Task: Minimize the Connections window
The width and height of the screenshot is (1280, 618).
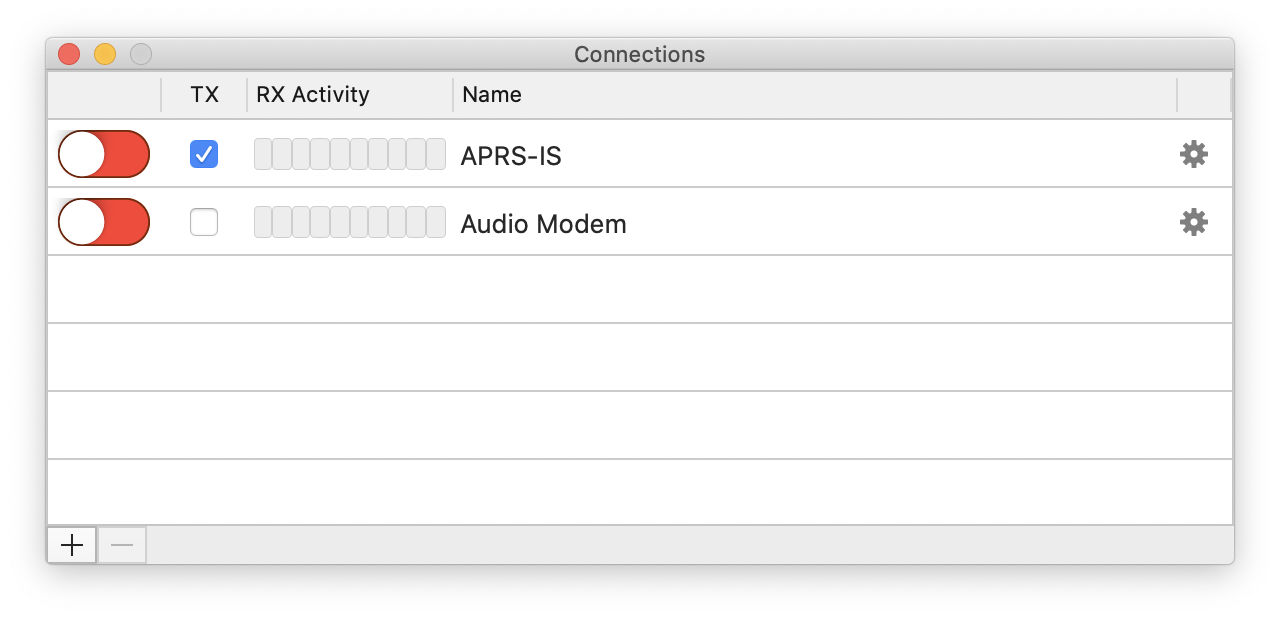Action: 105,54
